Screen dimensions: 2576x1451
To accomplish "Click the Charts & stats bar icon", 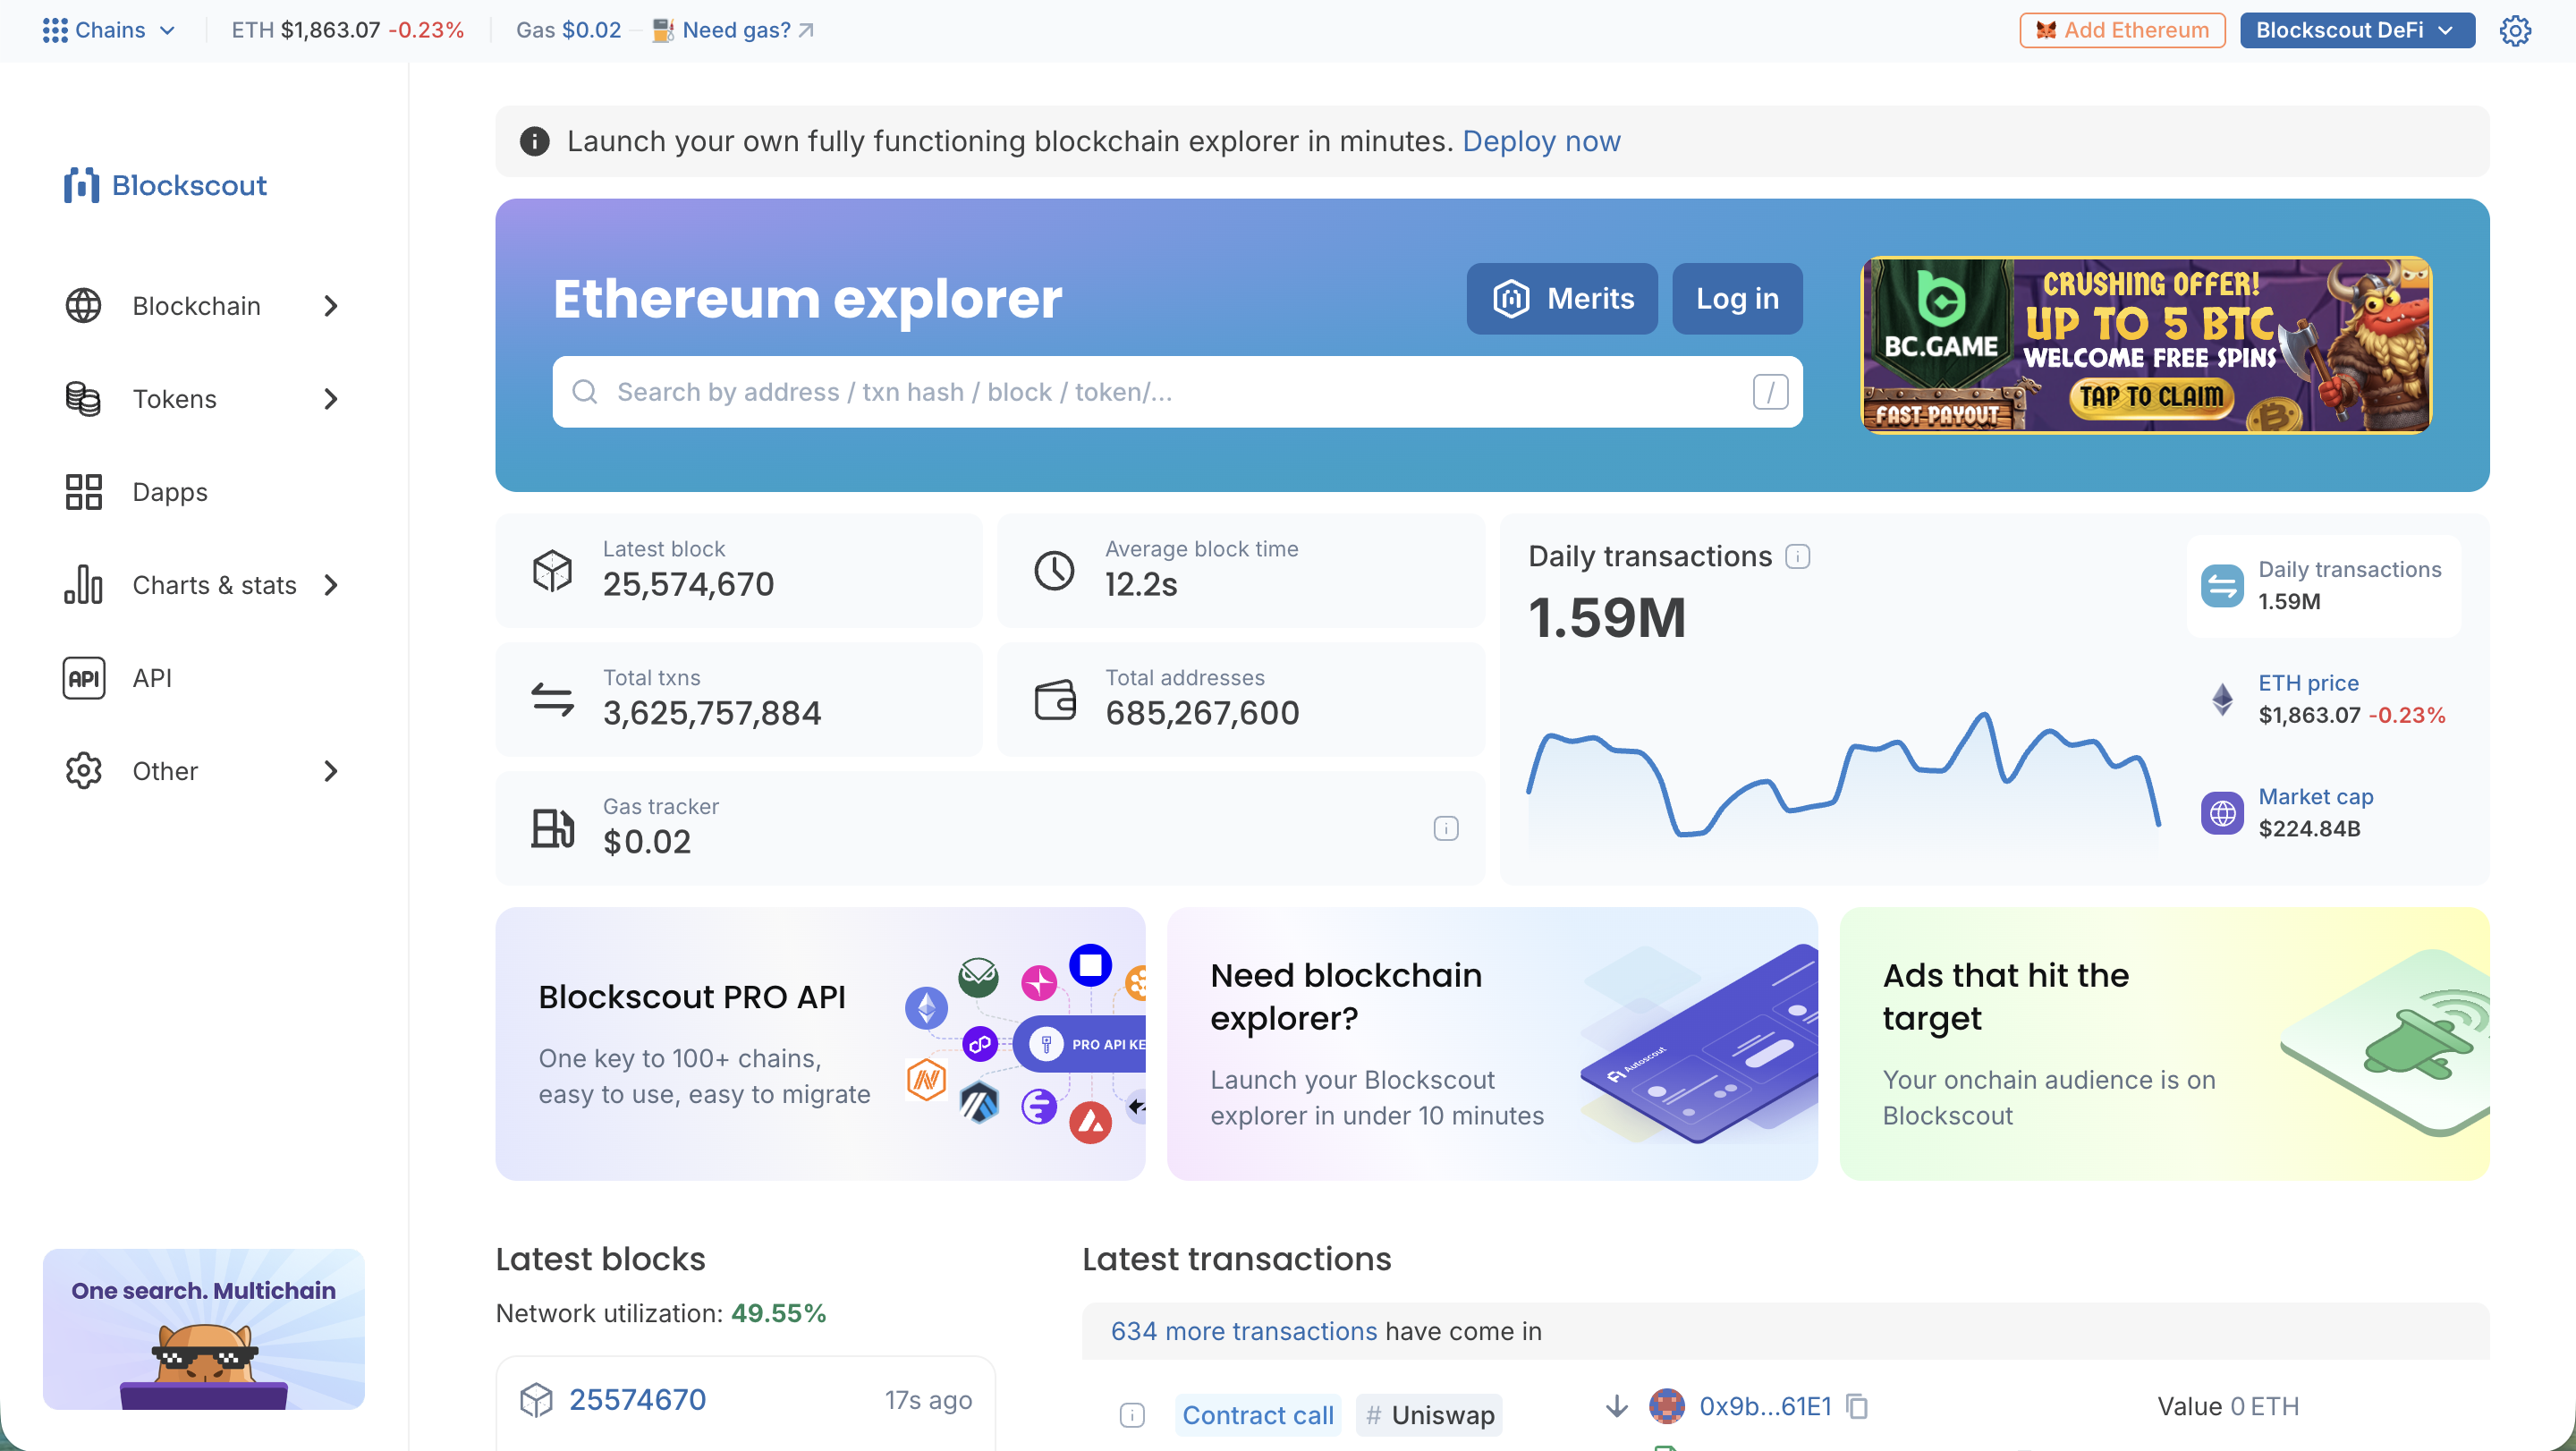I will (x=83, y=585).
